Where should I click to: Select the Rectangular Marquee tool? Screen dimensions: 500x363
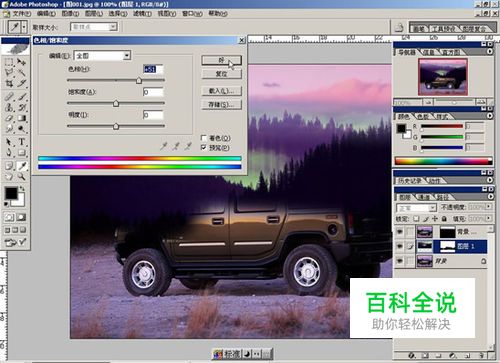click(9, 62)
